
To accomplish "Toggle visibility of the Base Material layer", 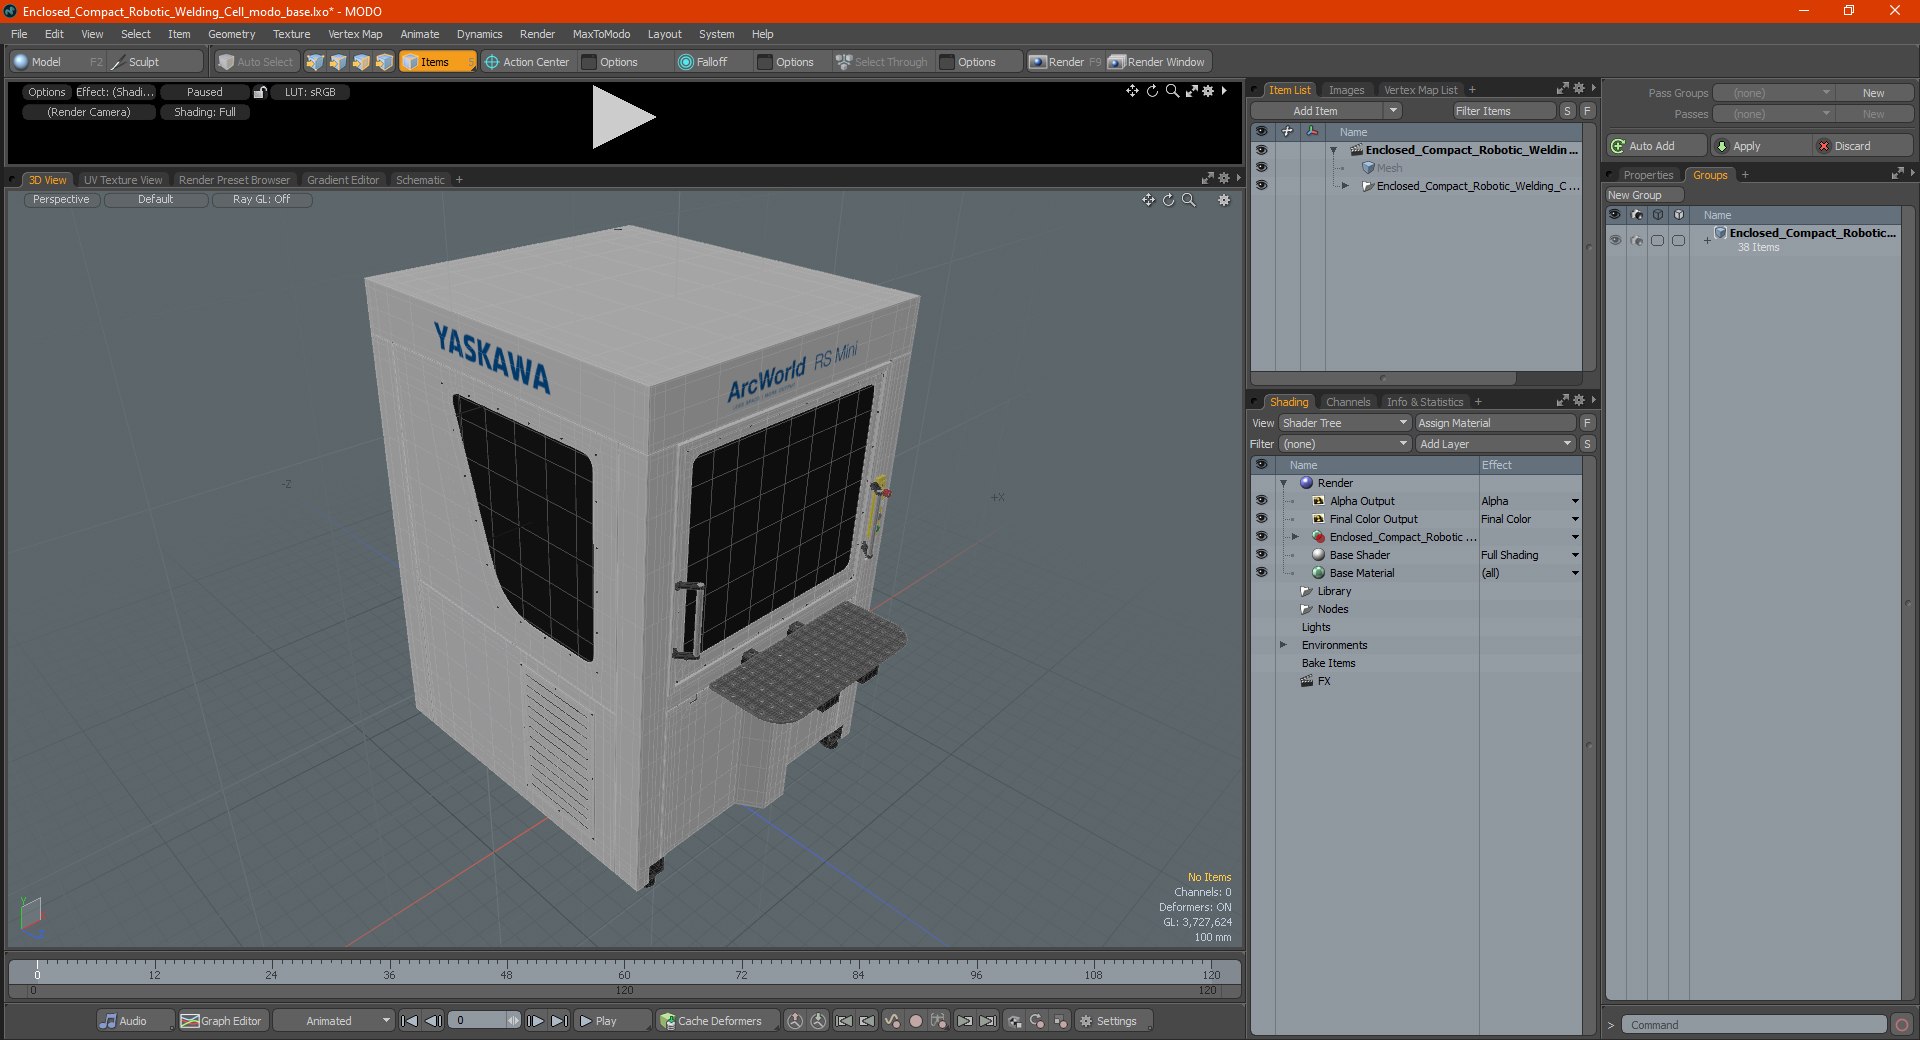I will point(1261,573).
